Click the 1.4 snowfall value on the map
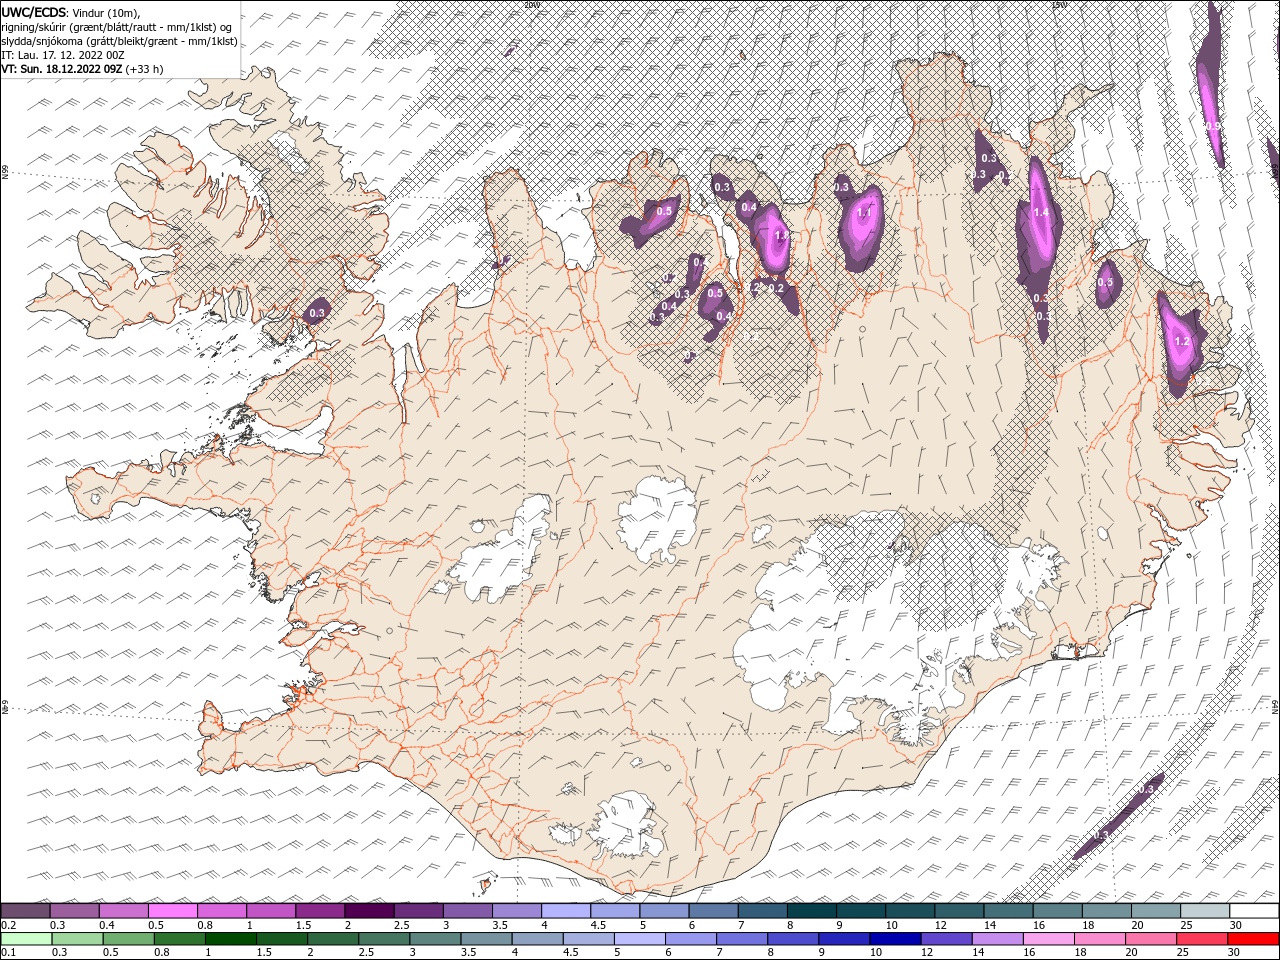This screenshot has width=1280, height=960. click(x=1041, y=212)
